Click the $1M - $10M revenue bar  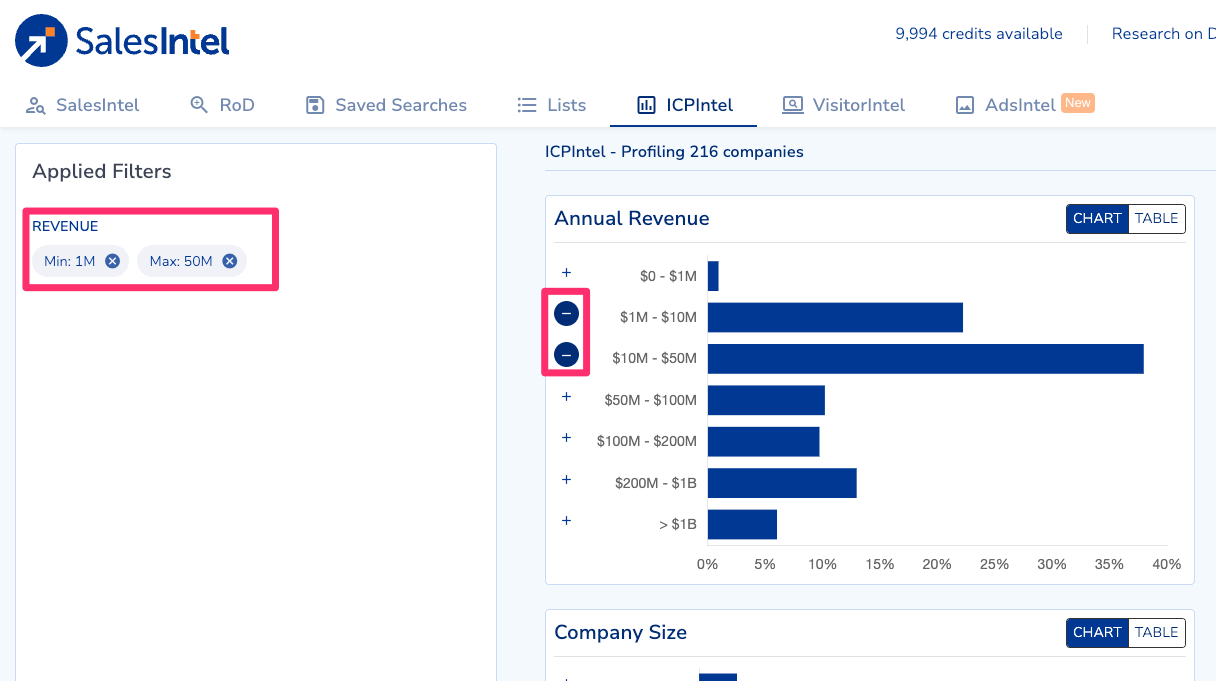pyautogui.click(x=835, y=317)
